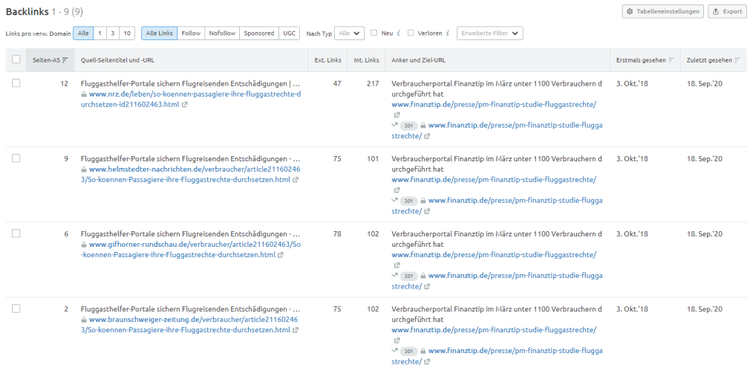Select 1 link per referring domain
Viewport: 750px width, 365px height.
tap(100, 33)
